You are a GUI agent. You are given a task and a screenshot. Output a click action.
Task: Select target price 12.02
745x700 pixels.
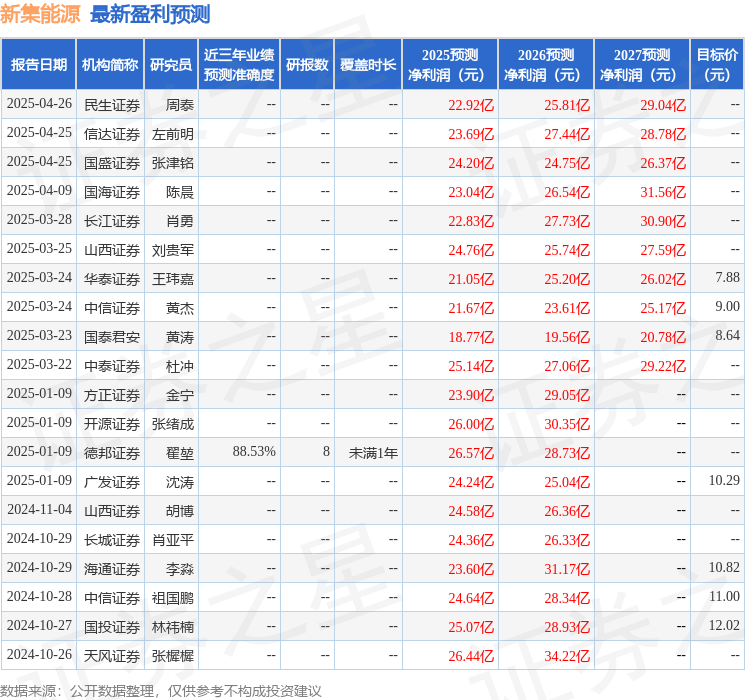(724, 625)
